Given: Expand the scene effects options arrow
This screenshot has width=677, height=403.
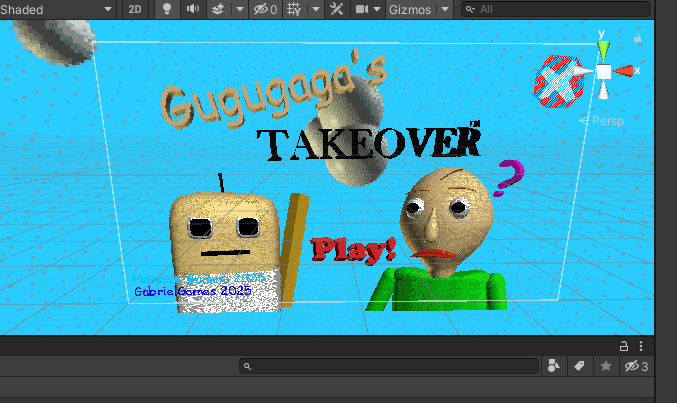Looking at the screenshot, I should [x=240, y=10].
